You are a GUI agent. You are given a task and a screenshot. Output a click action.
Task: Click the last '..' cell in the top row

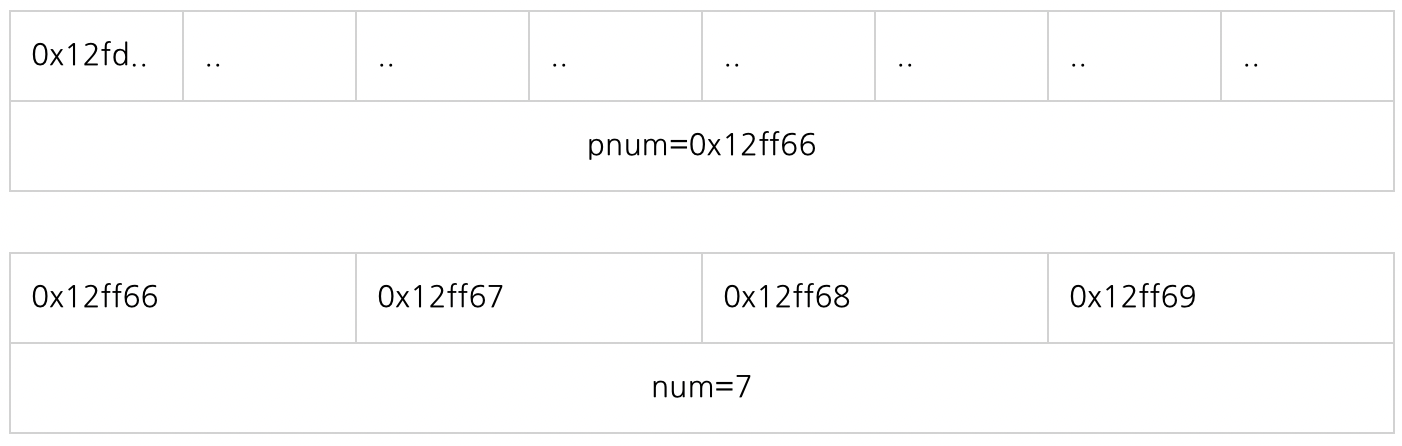(1308, 56)
